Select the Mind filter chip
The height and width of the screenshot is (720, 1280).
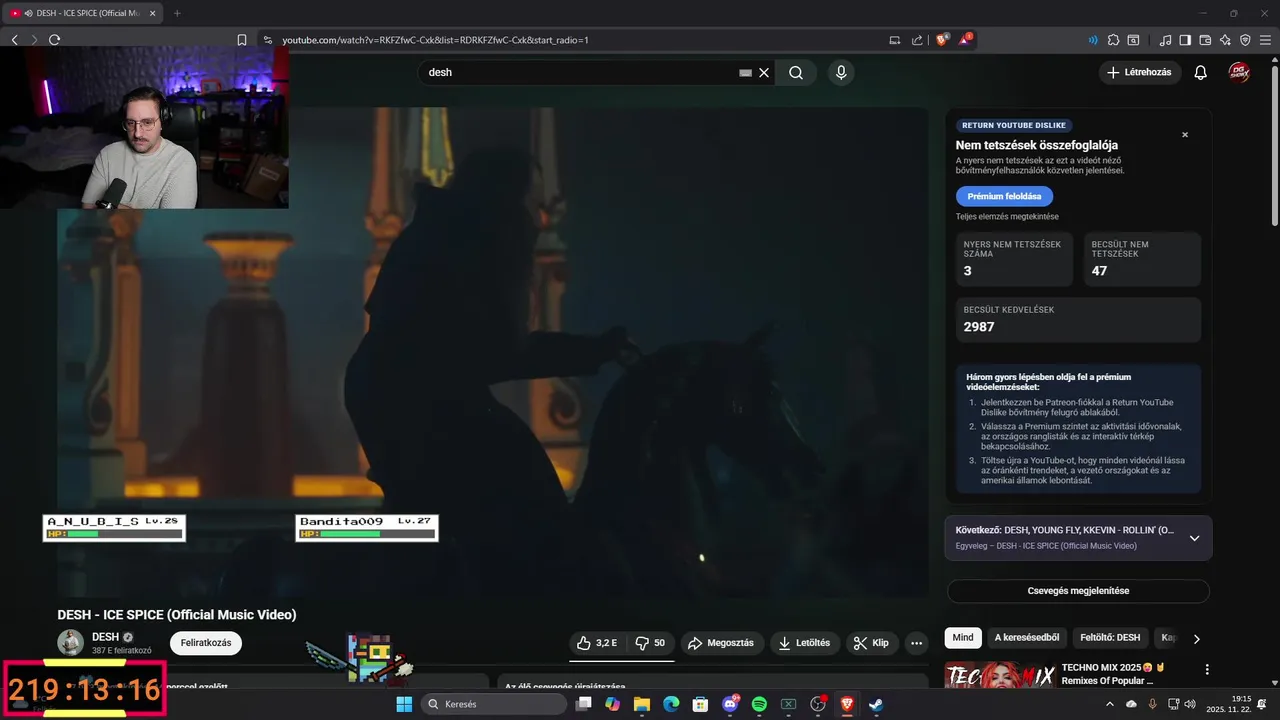click(963, 638)
